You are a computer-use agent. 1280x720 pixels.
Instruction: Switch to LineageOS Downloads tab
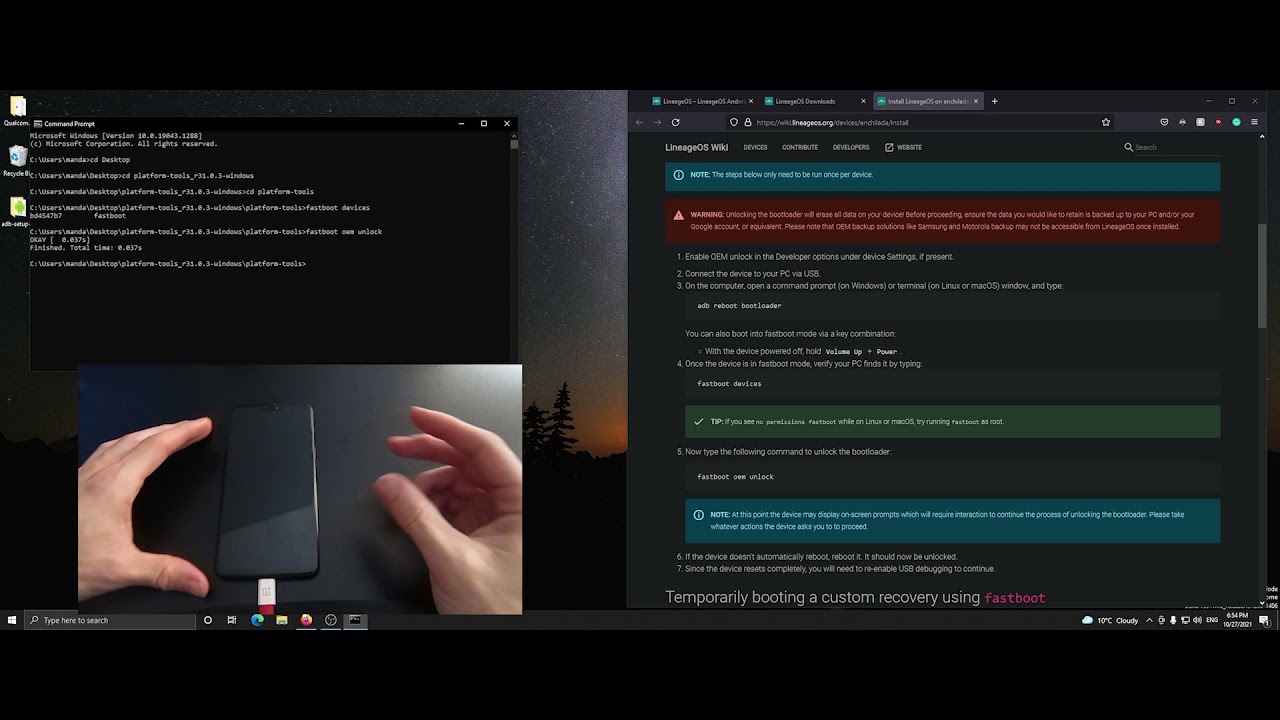coord(813,101)
